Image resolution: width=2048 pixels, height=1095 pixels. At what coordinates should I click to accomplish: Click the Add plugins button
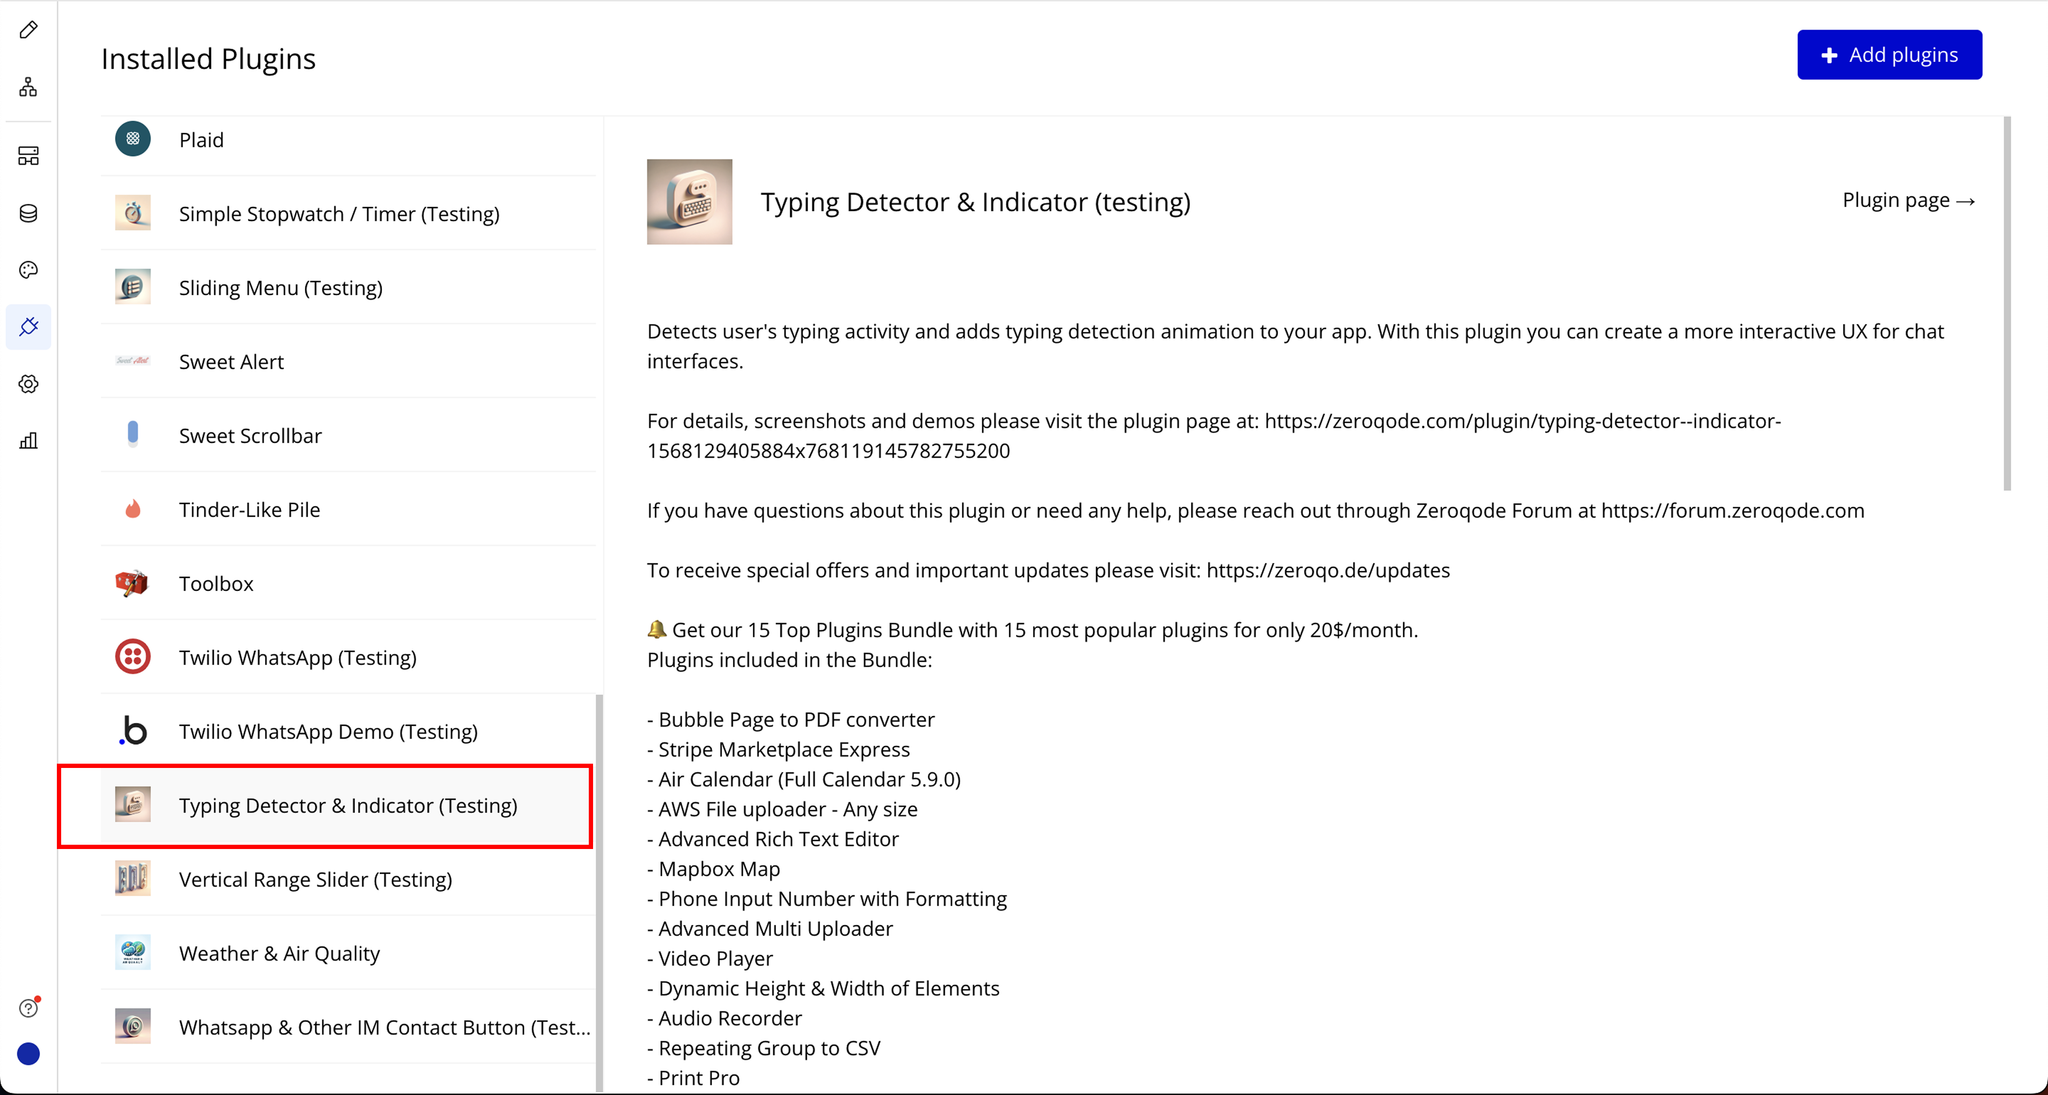point(1889,55)
